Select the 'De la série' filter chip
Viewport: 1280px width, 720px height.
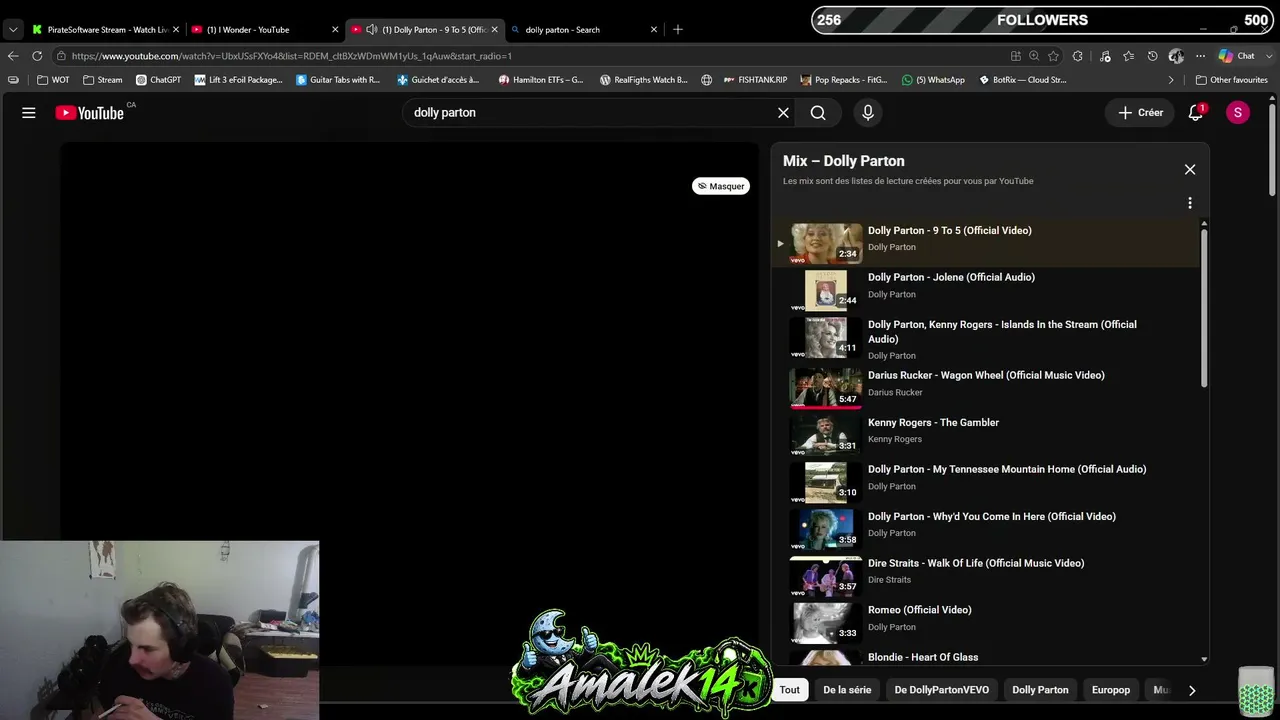tap(847, 690)
